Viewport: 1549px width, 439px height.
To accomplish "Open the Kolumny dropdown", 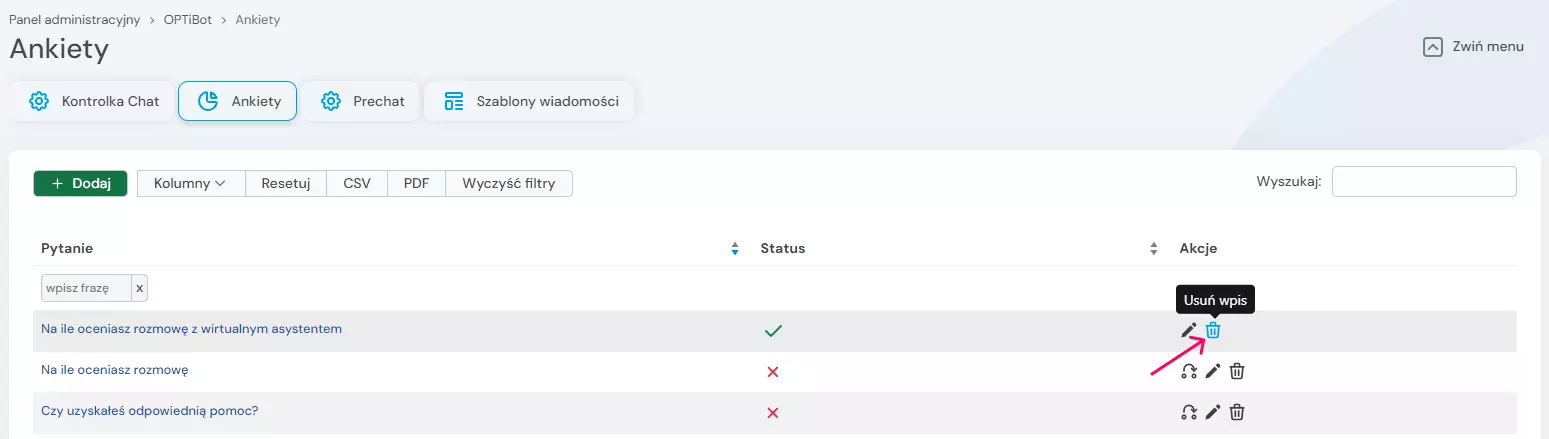I will (x=190, y=184).
